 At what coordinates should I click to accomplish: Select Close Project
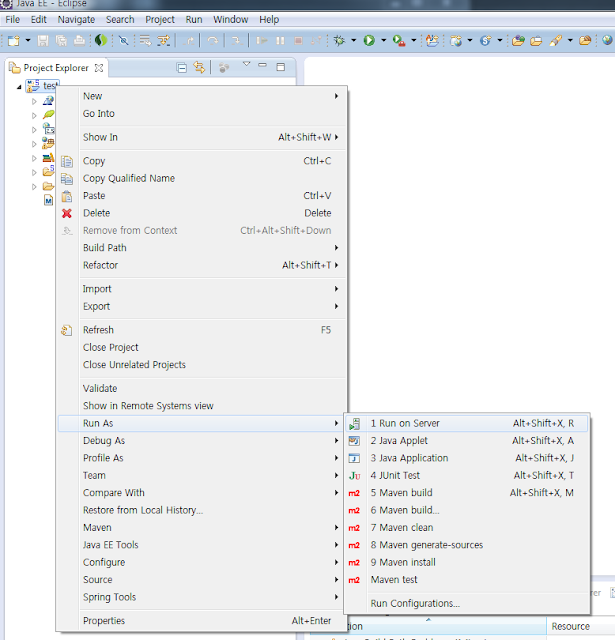pos(202,347)
